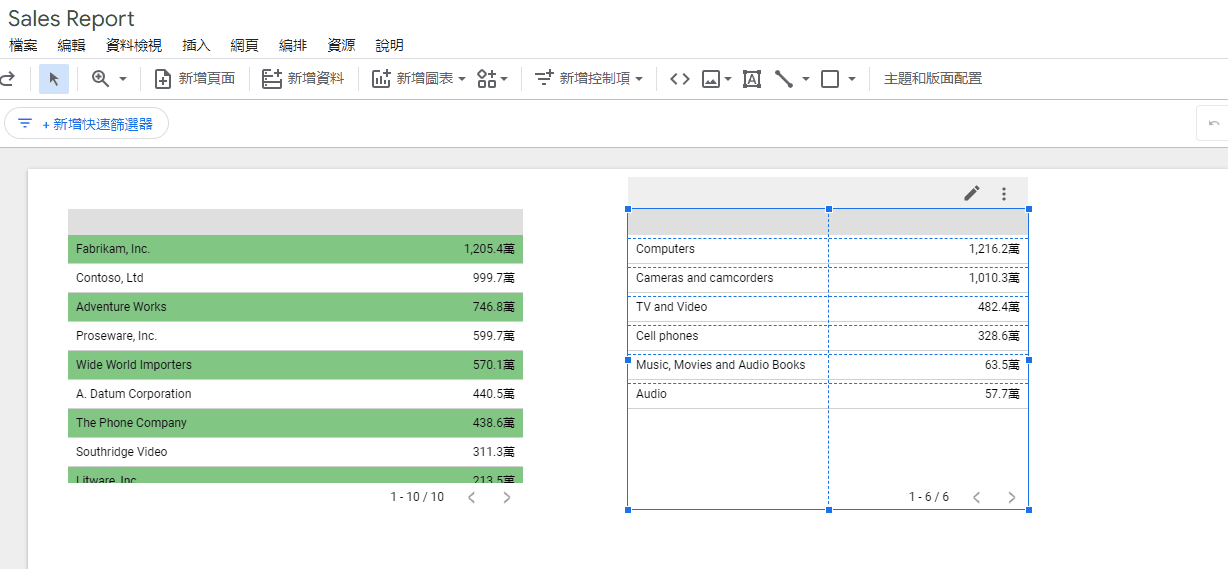The width and height of the screenshot is (1228, 569).
Task: Click the insert image icon
Action: (x=711, y=79)
